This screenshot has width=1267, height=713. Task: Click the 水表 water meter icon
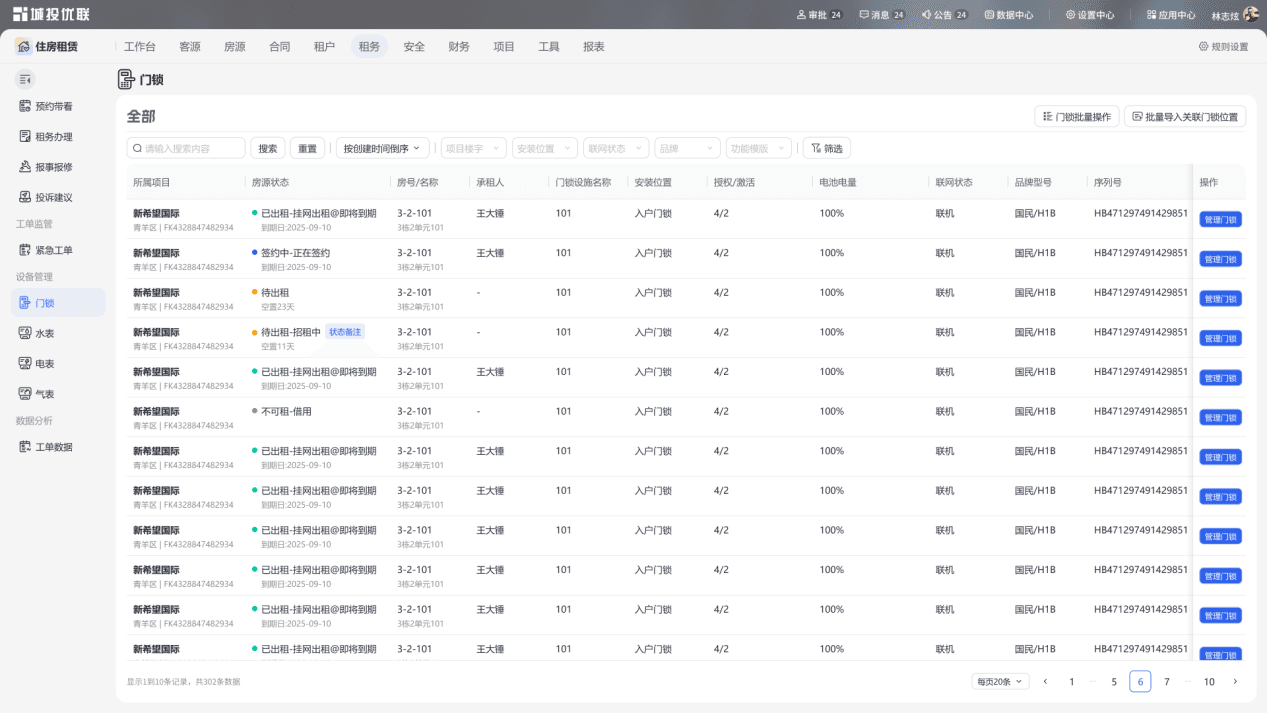(x=26, y=333)
